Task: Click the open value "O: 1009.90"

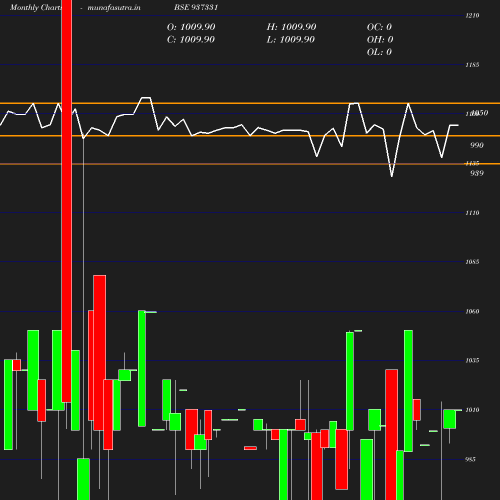Action: pyautogui.click(x=191, y=27)
